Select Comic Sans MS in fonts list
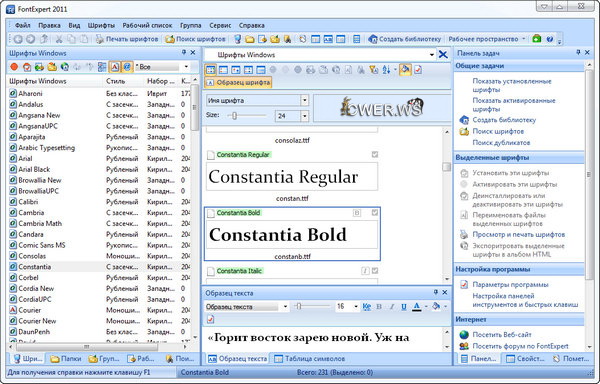600x384 pixels. pyautogui.click(x=99, y=245)
